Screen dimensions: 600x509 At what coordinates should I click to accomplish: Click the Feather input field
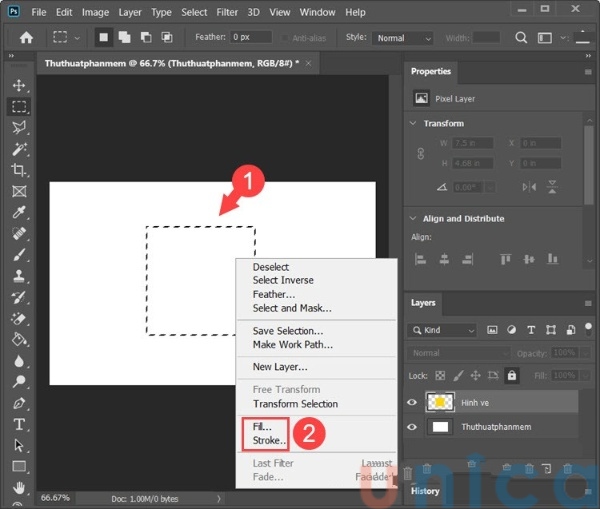click(250, 38)
